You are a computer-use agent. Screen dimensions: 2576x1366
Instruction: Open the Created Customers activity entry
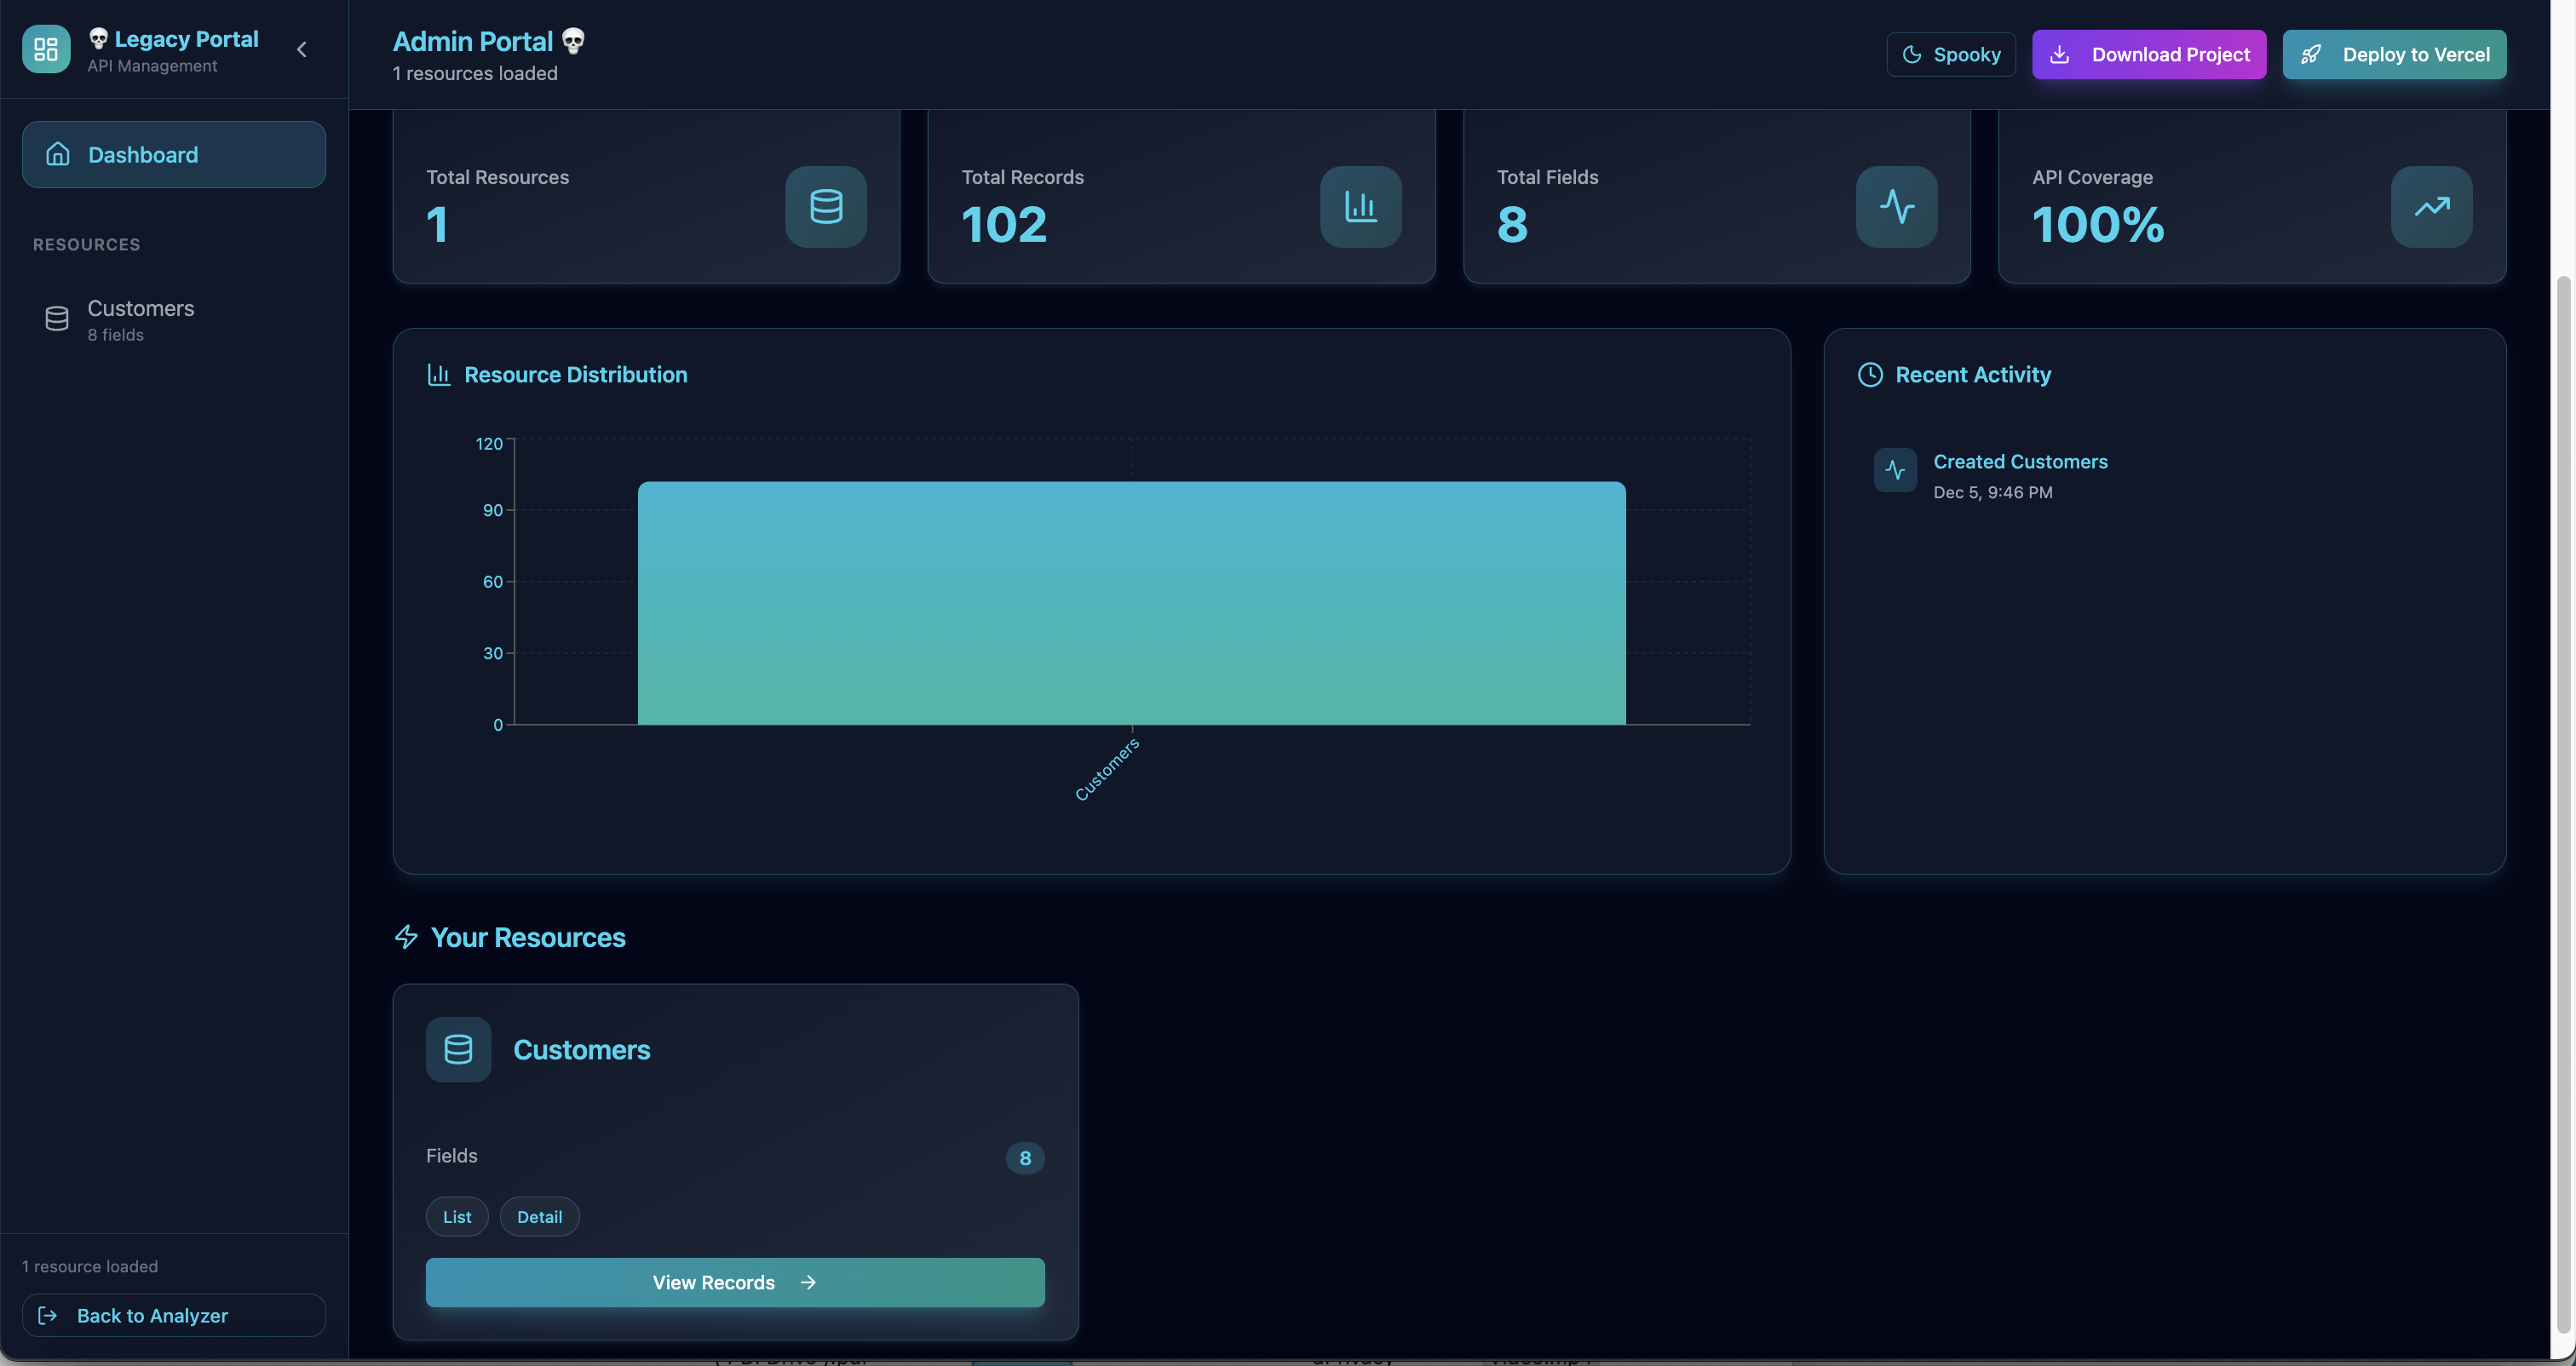[x=2019, y=462]
